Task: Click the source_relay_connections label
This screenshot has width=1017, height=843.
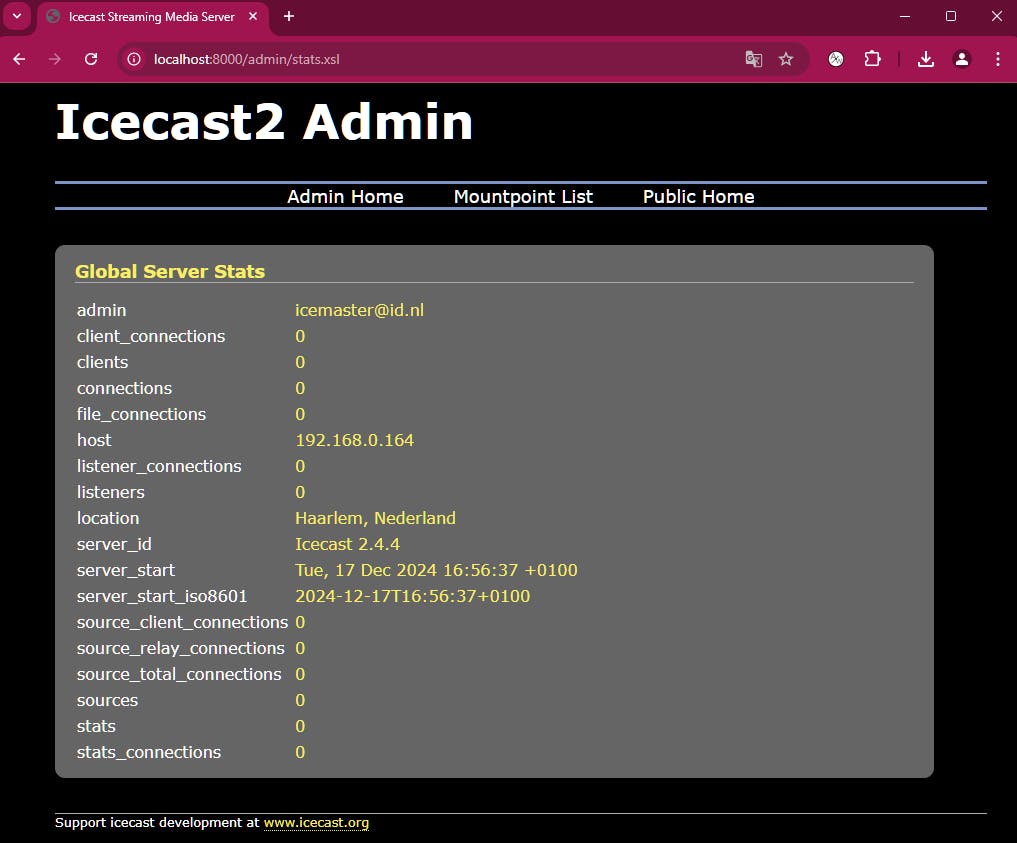Action: [181, 648]
